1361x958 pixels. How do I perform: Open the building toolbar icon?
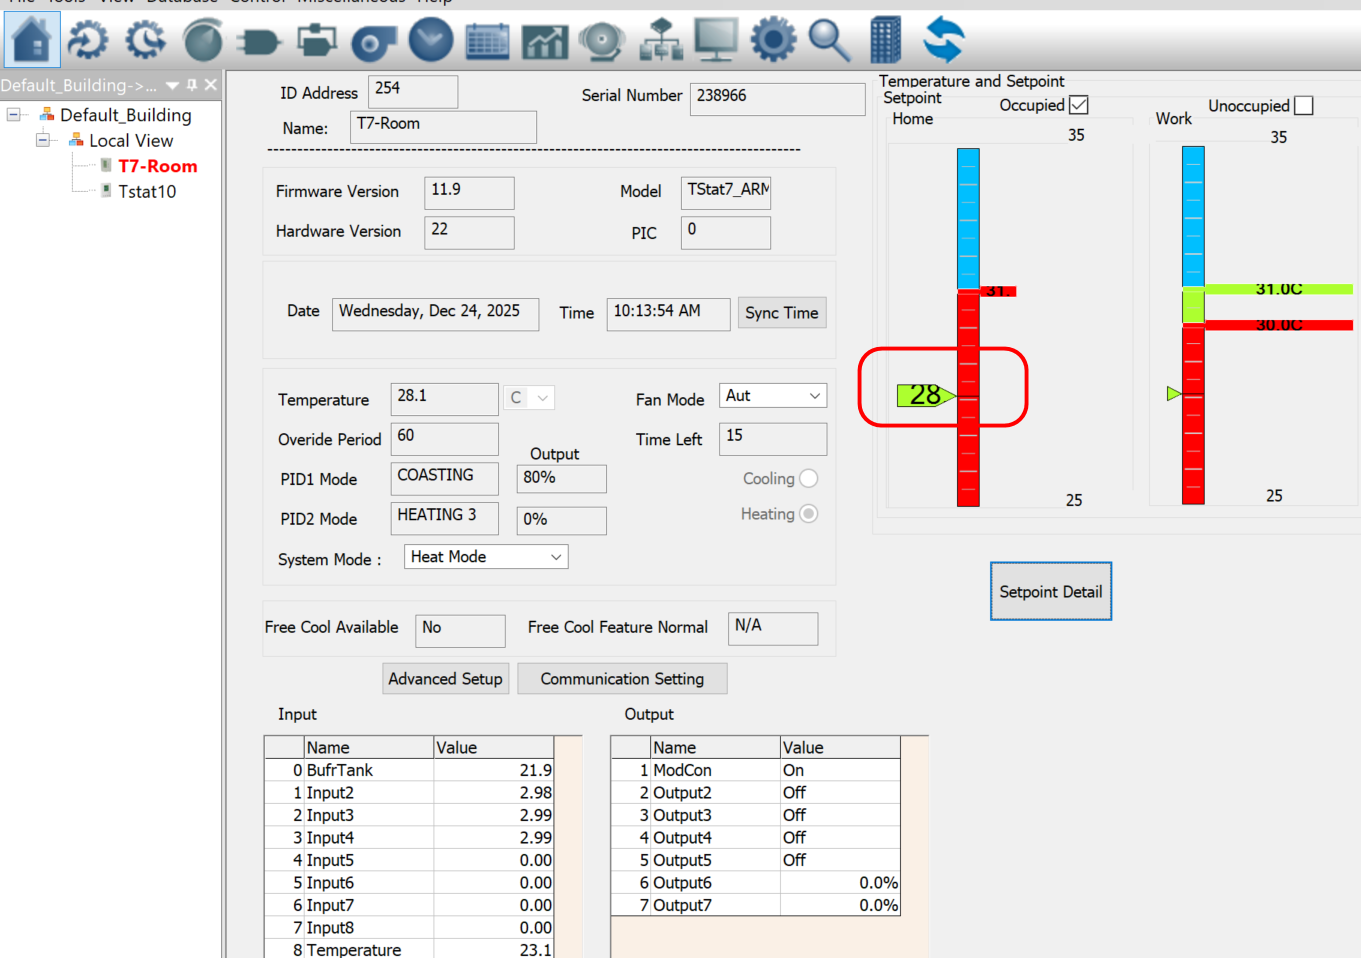886,41
